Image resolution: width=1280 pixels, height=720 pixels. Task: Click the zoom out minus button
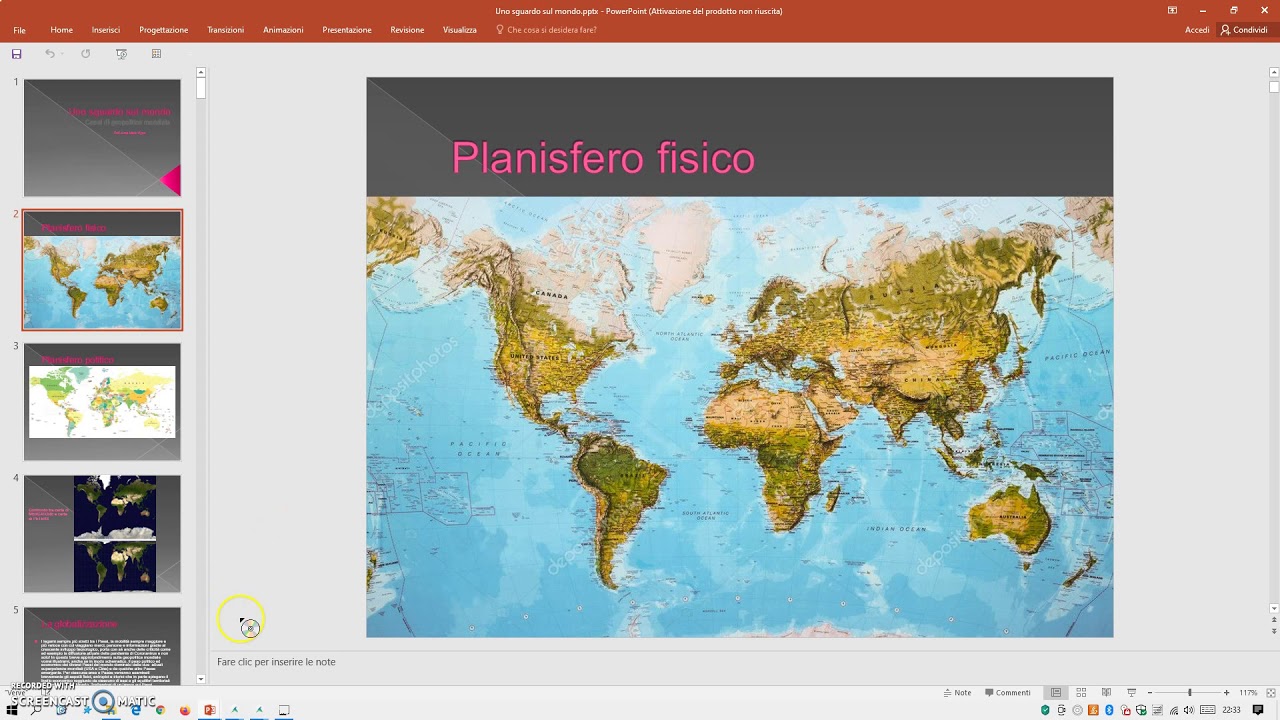click(1150, 692)
